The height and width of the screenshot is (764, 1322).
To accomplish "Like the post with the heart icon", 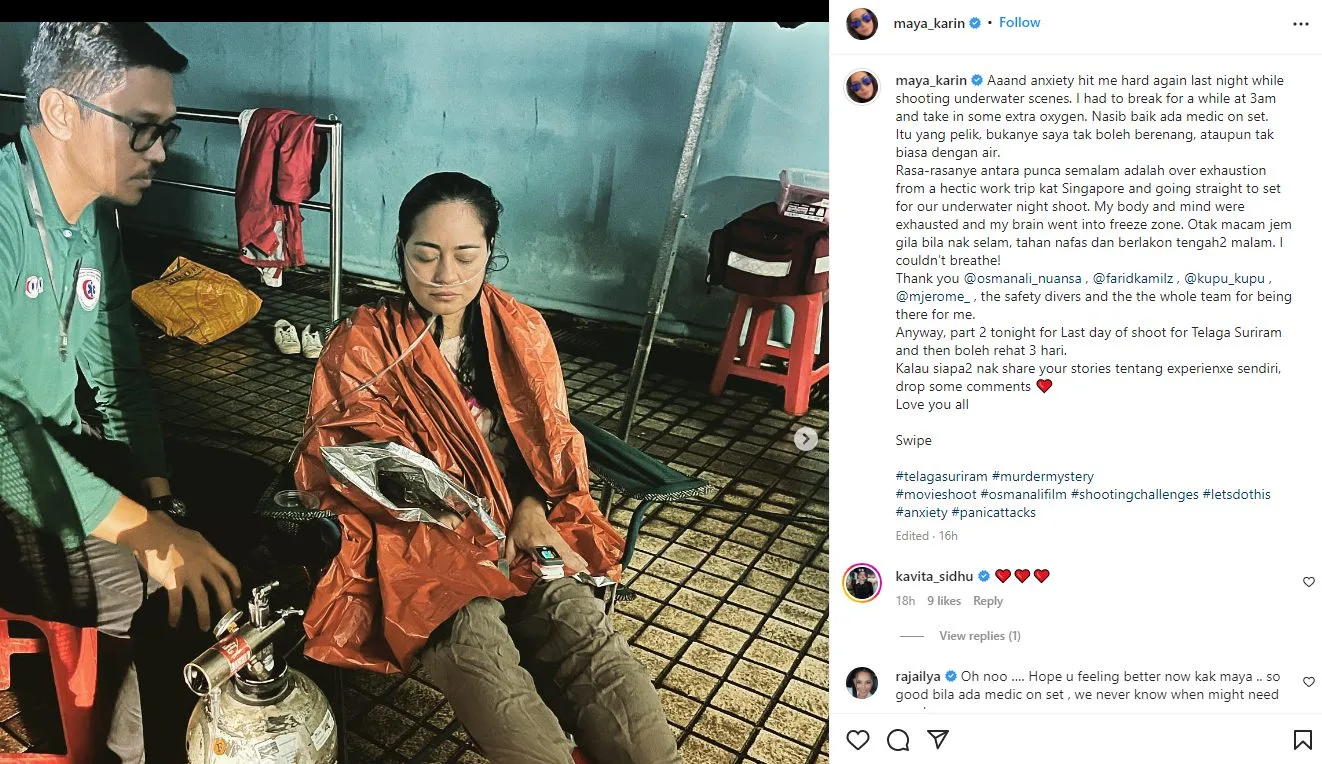I will click(x=858, y=740).
